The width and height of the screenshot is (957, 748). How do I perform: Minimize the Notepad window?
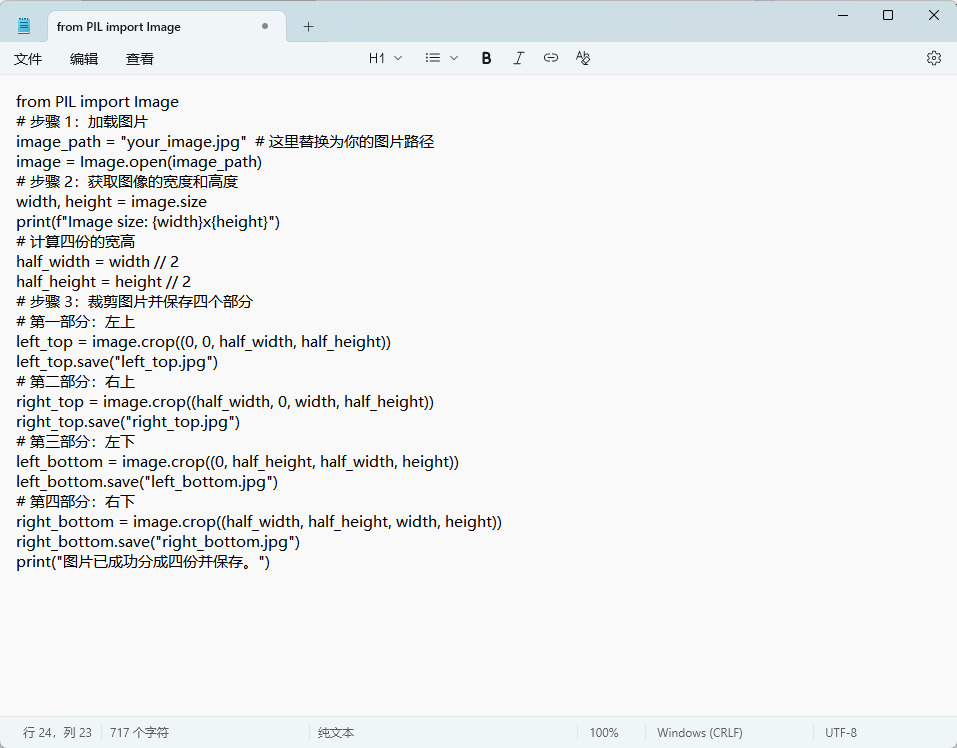[843, 15]
